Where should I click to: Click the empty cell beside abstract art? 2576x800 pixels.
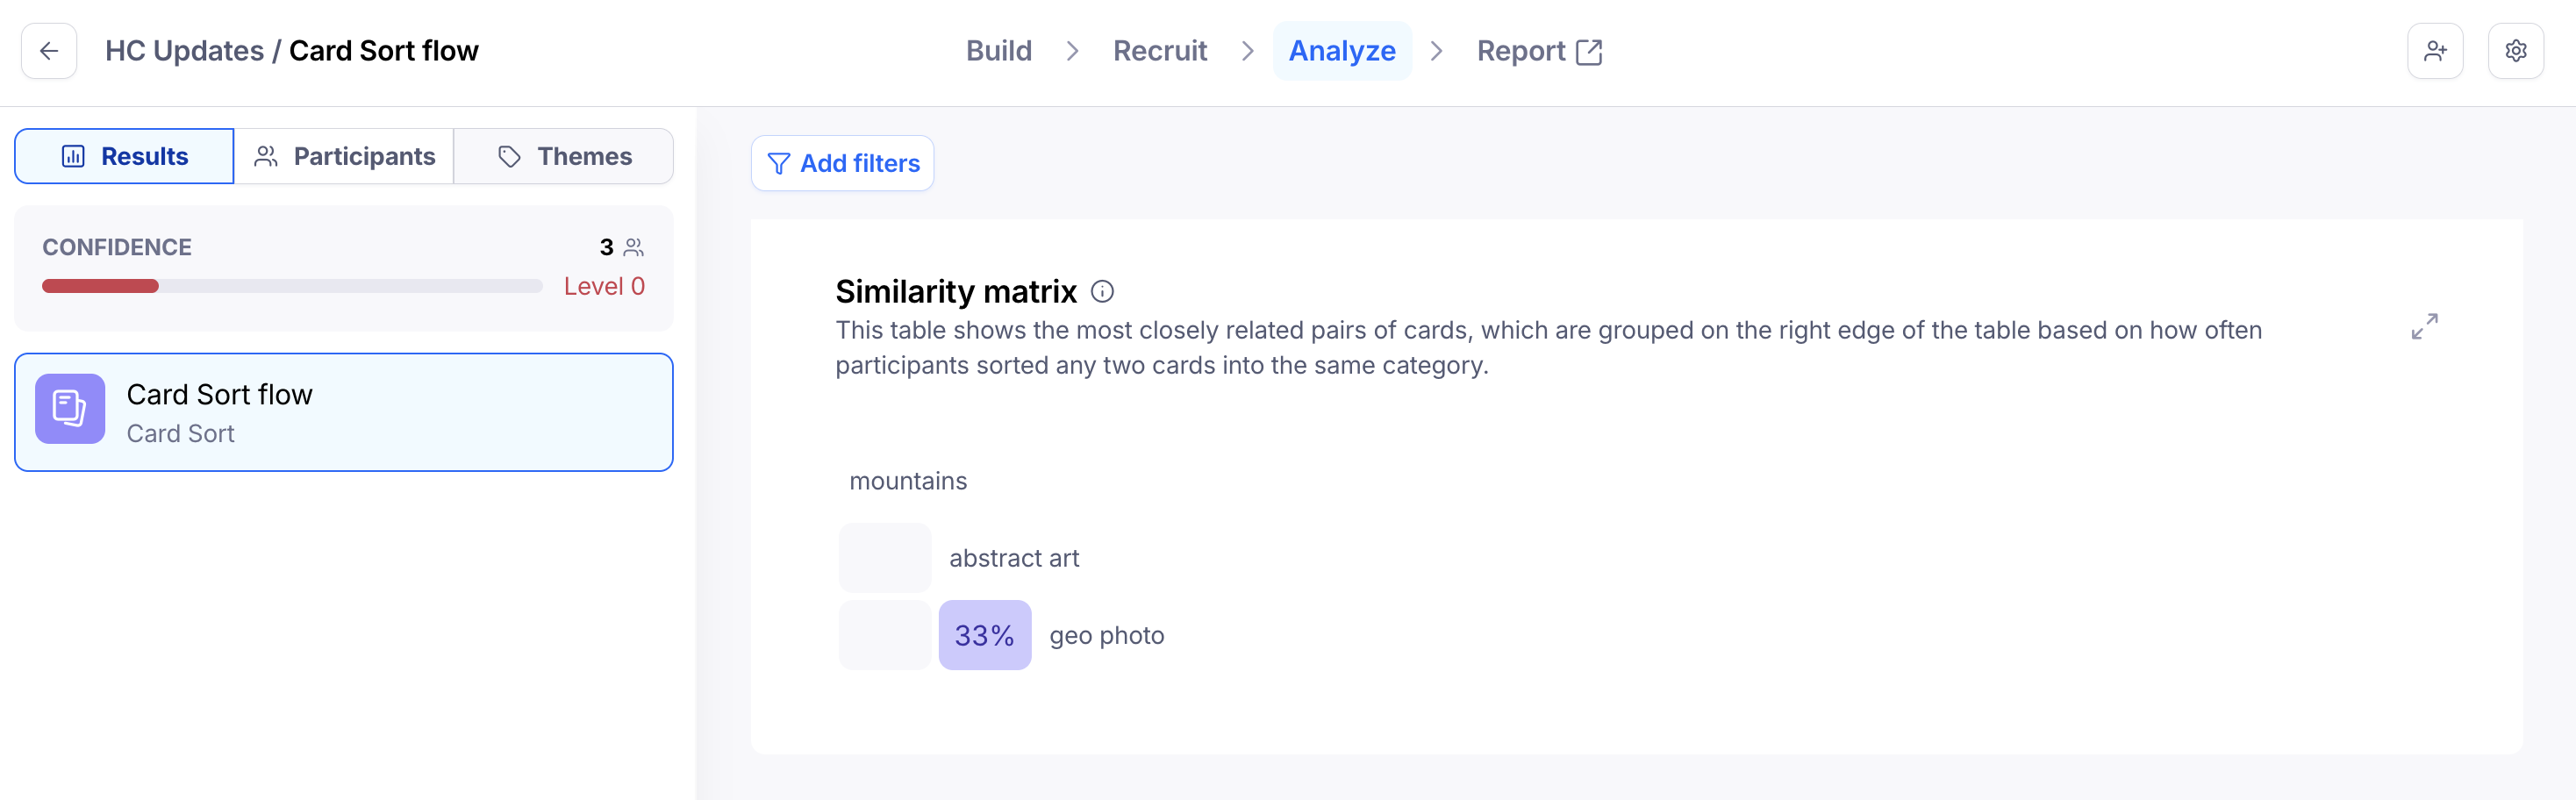point(884,558)
